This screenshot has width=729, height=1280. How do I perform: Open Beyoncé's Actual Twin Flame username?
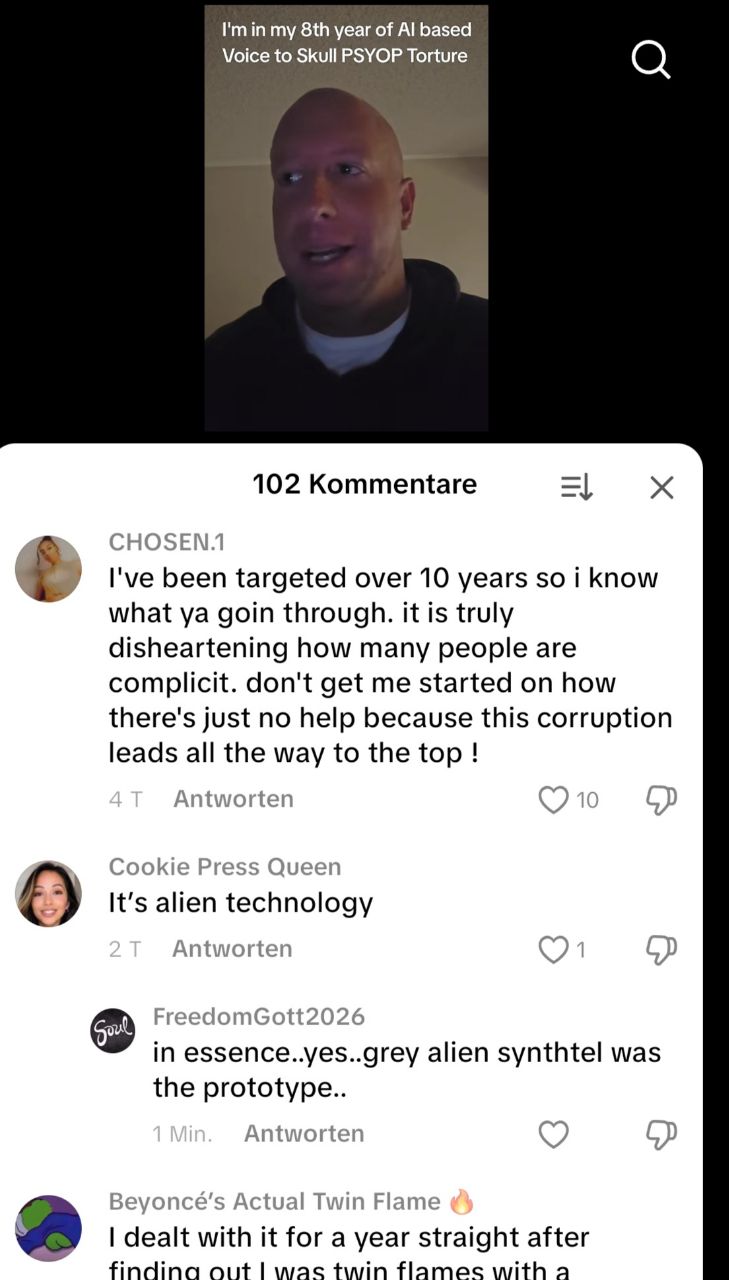point(275,1201)
